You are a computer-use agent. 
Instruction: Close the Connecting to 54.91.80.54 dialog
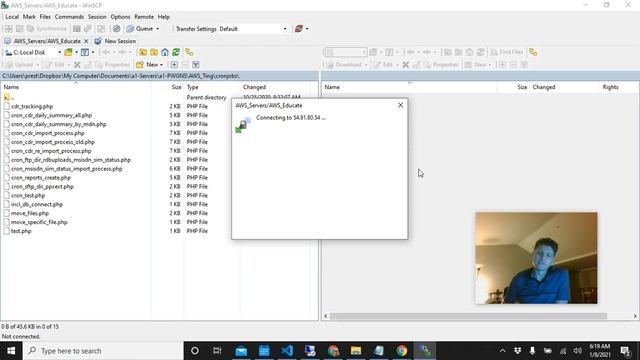coord(400,105)
